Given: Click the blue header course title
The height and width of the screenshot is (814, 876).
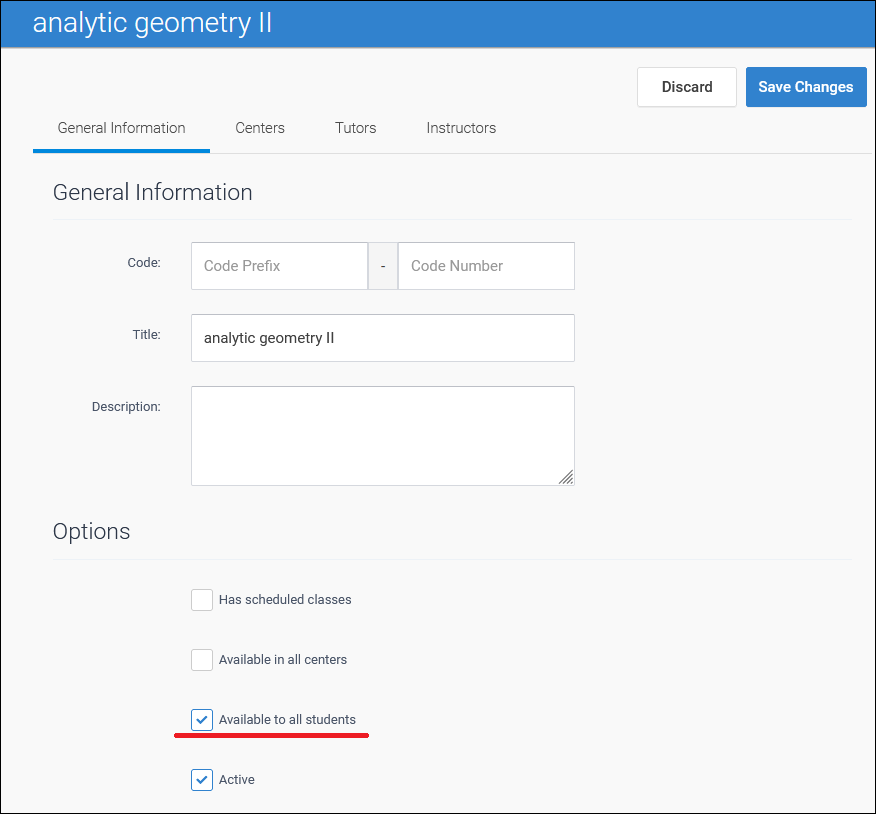Looking at the screenshot, I should point(152,23).
